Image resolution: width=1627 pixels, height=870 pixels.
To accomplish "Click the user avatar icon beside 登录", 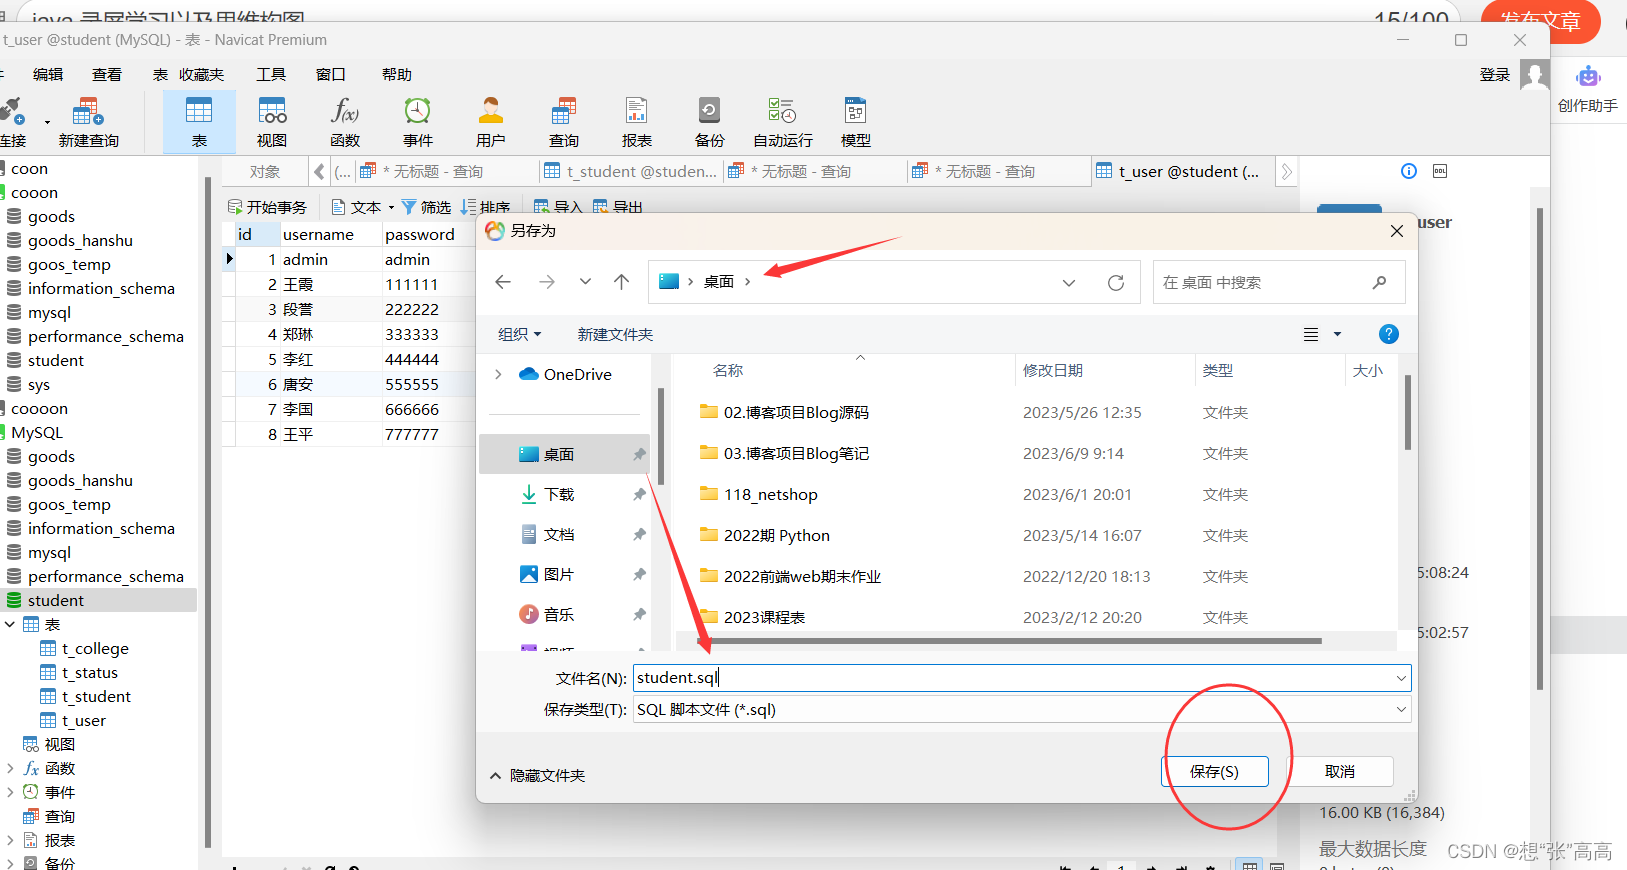I will [x=1535, y=75].
